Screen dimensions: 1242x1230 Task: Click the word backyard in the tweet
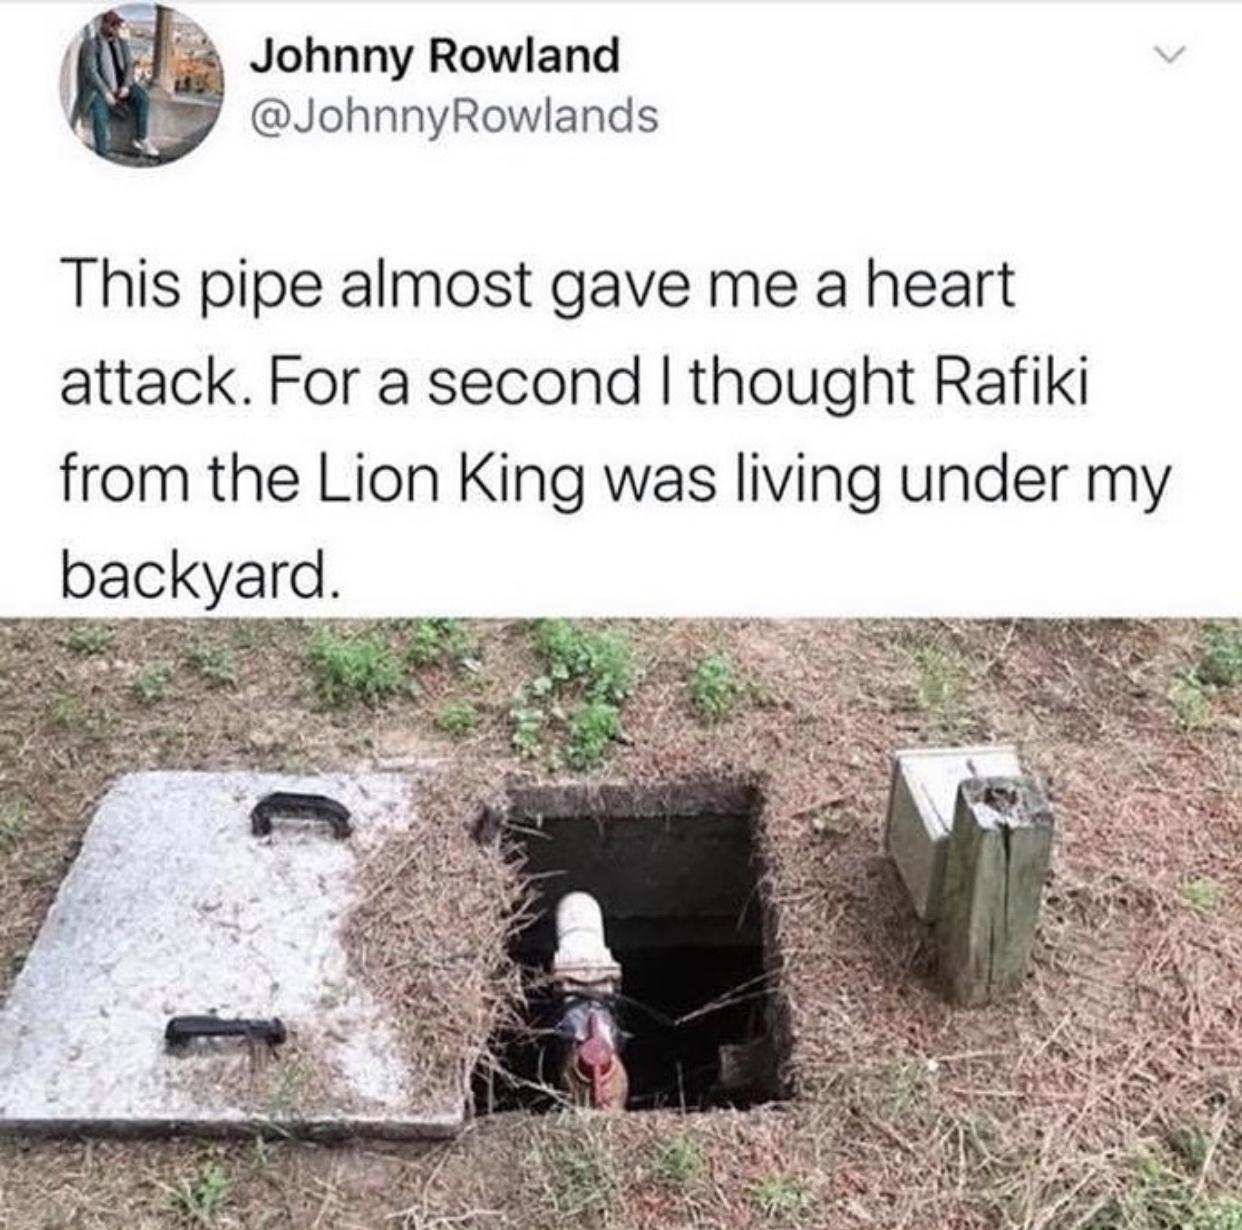click(193, 574)
